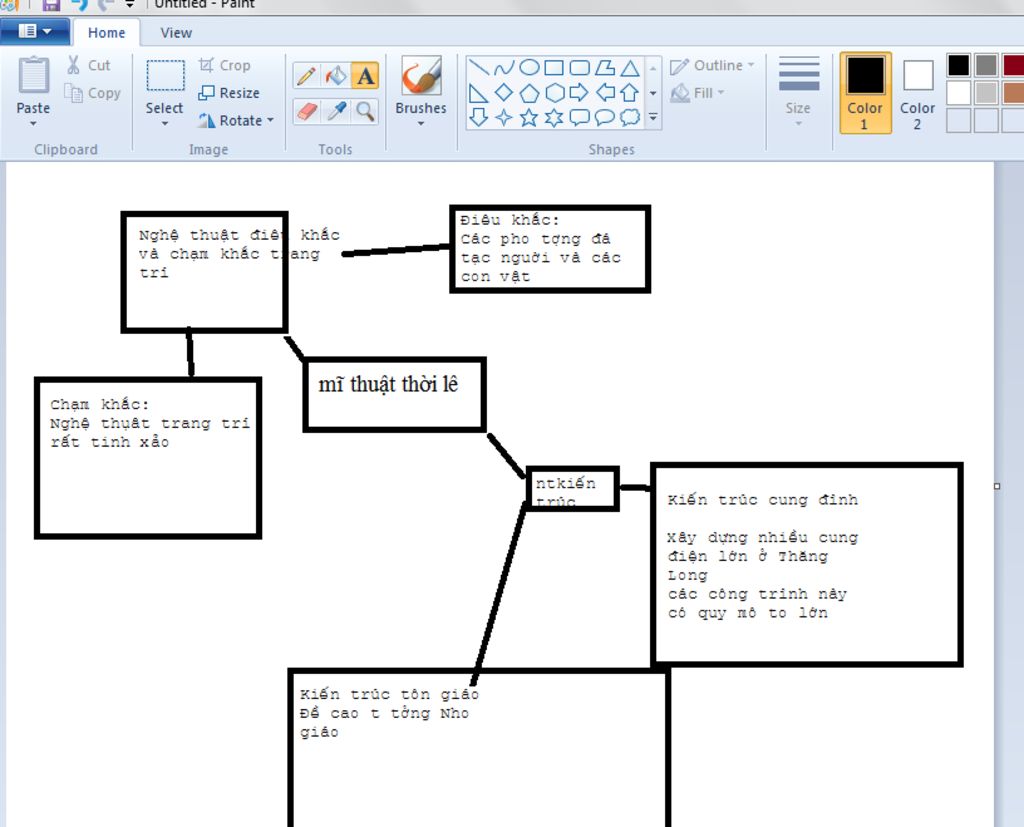
Task: Switch to the View tab
Action: pyautogui.click(x=176, y=33)
